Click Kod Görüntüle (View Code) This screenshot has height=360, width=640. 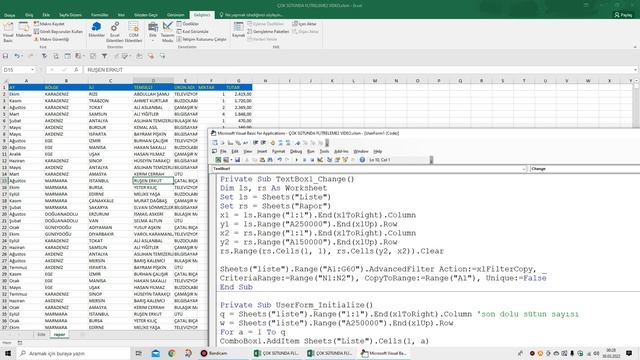tap(193, 31)
